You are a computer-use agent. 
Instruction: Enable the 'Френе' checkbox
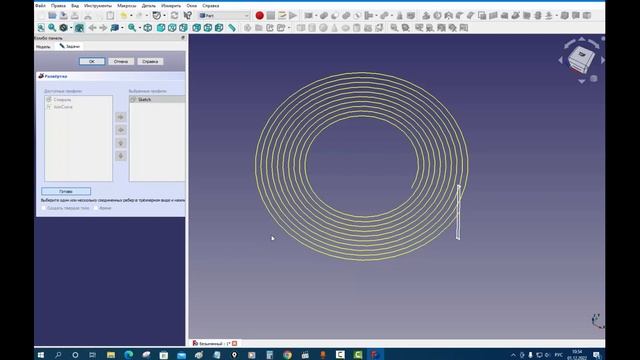click(x=96, y=208)
